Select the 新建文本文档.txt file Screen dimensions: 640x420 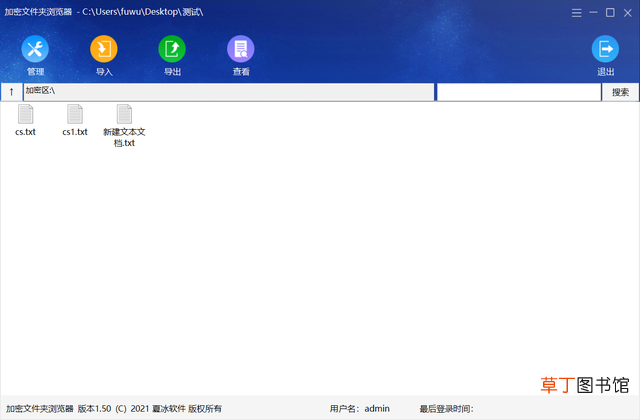click(x=124, y=126)
